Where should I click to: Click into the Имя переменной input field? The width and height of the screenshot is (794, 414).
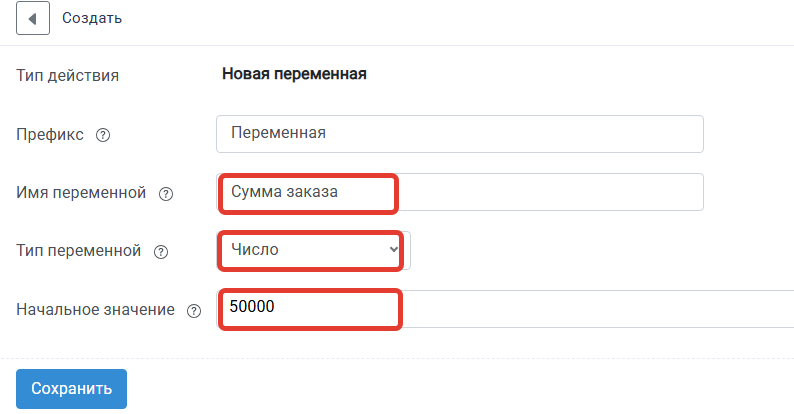460,192
